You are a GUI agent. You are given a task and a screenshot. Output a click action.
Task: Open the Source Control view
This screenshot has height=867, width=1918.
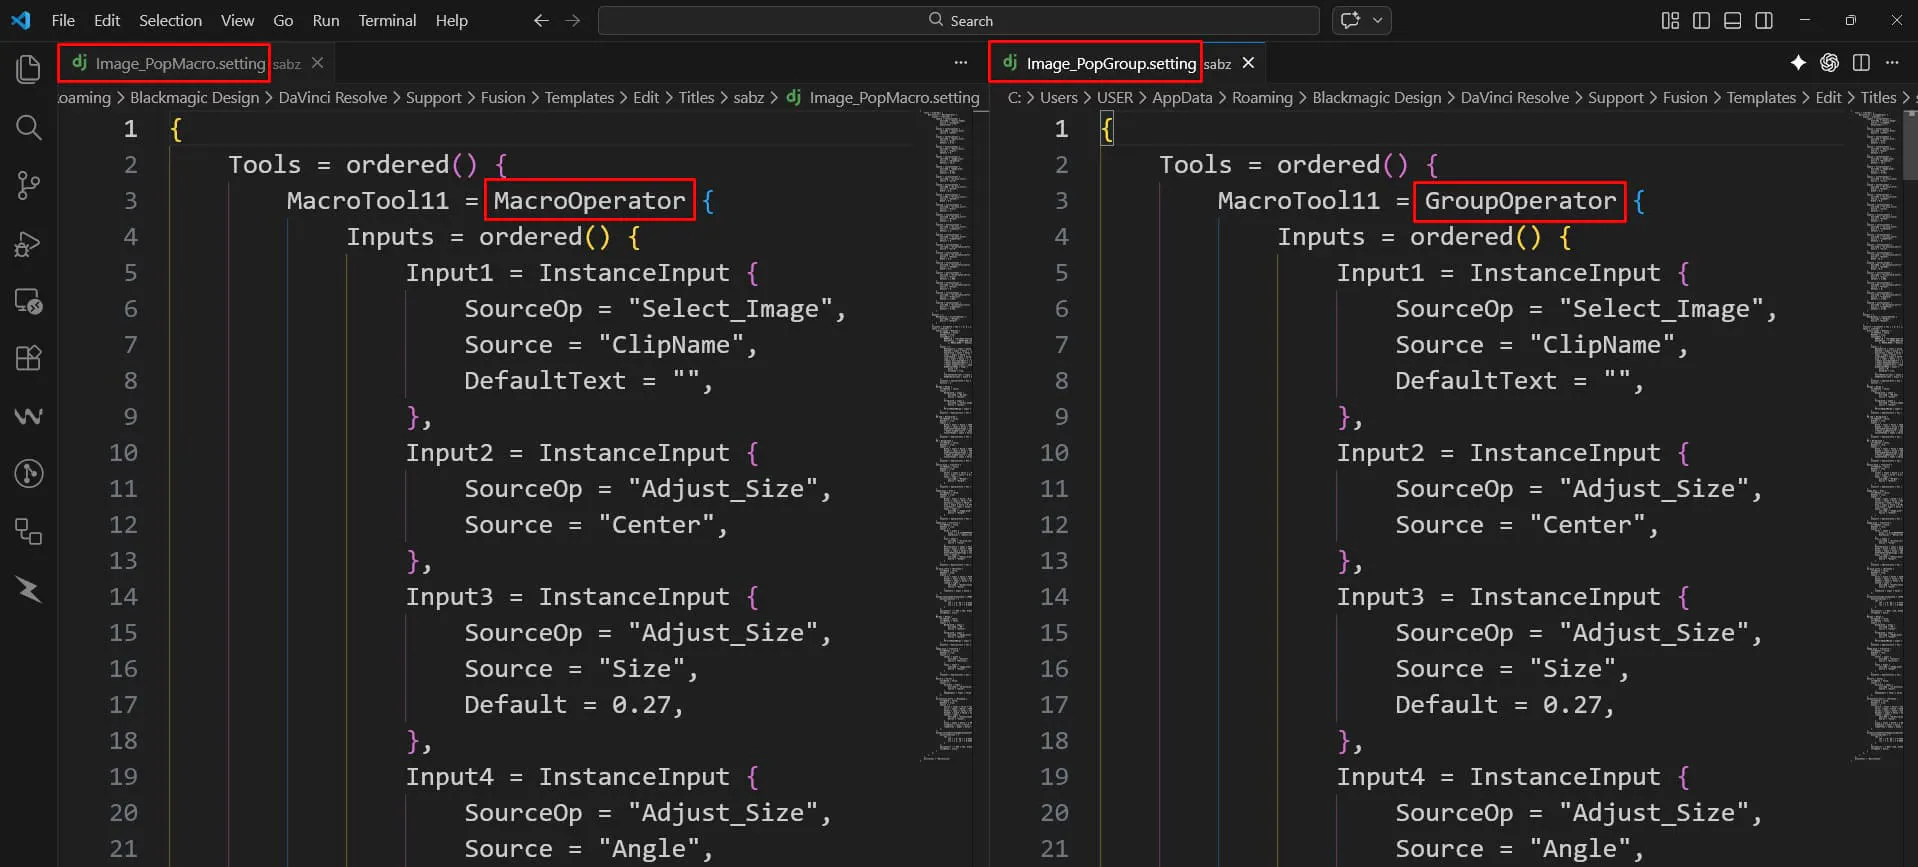pyautogui.click(x=28, y=185)
